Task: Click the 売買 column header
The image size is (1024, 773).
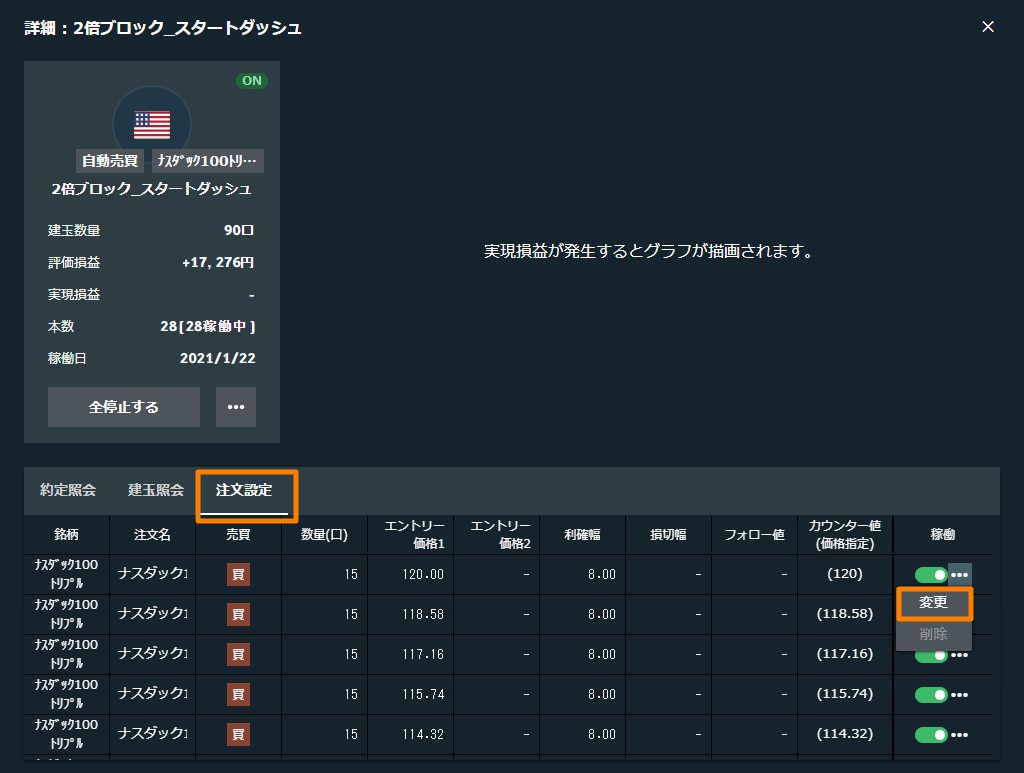Action: pyautogui.click(x=238, y=534)
